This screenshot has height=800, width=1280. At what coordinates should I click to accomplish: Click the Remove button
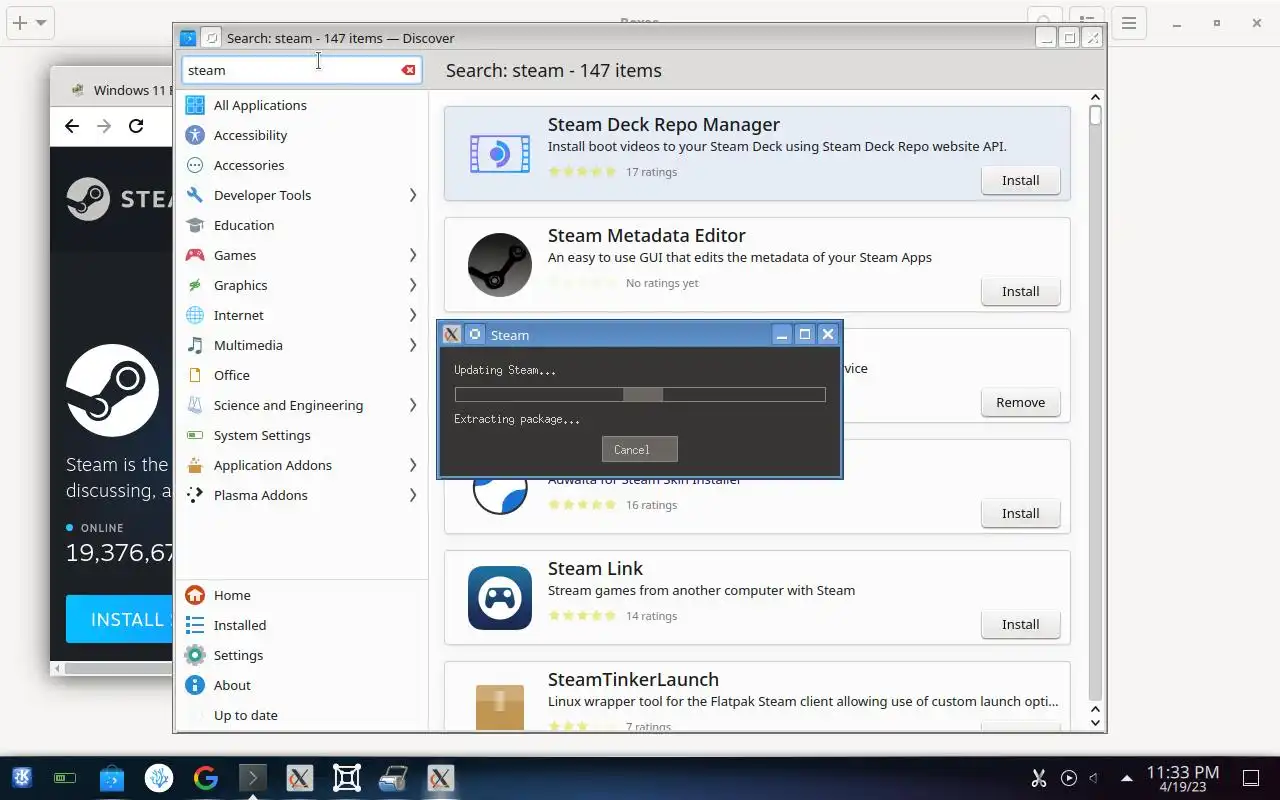click(1020, 402)
